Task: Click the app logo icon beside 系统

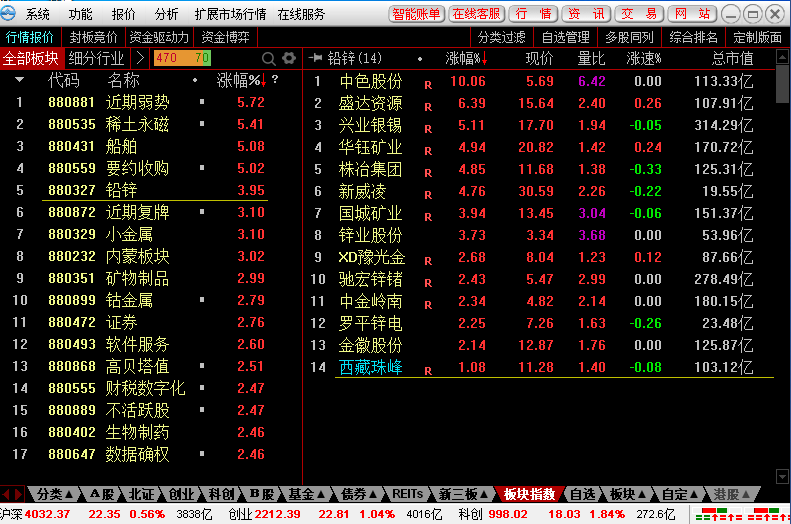Action: (8, 14)
